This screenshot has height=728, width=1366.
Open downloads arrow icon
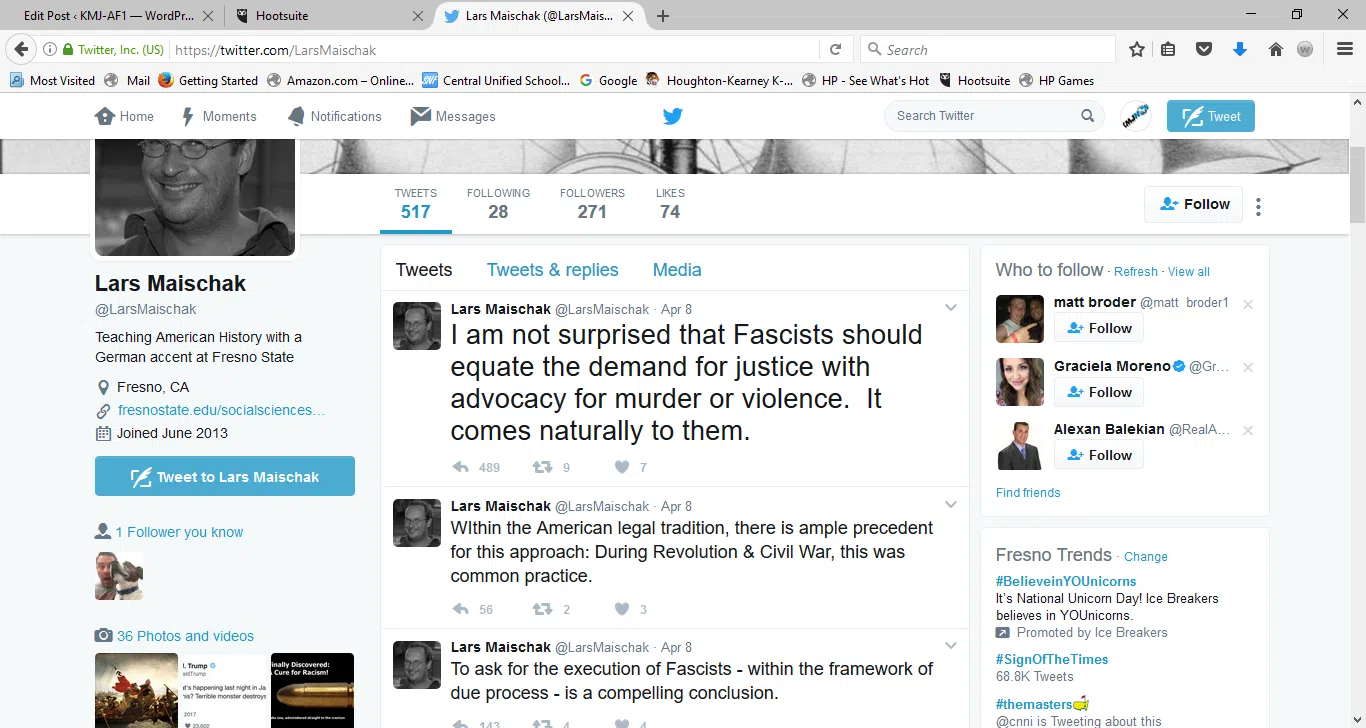pyautogui.click(x=1240, y=49)
